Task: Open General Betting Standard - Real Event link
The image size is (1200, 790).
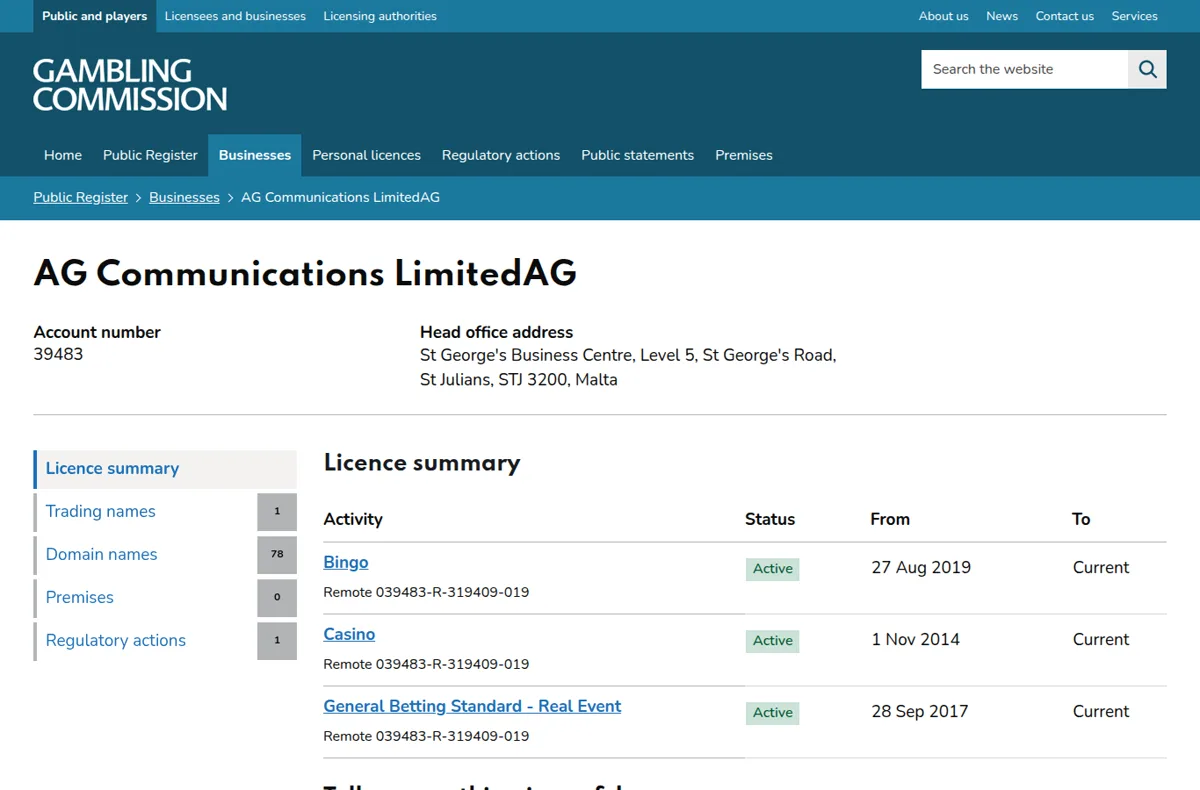Action: pyautogui.click(x=472, y=706)
